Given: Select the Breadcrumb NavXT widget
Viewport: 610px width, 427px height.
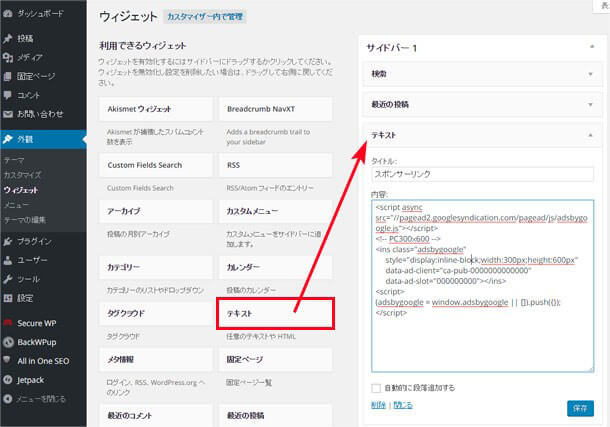Looking at the screenshot, I should 276,109.
